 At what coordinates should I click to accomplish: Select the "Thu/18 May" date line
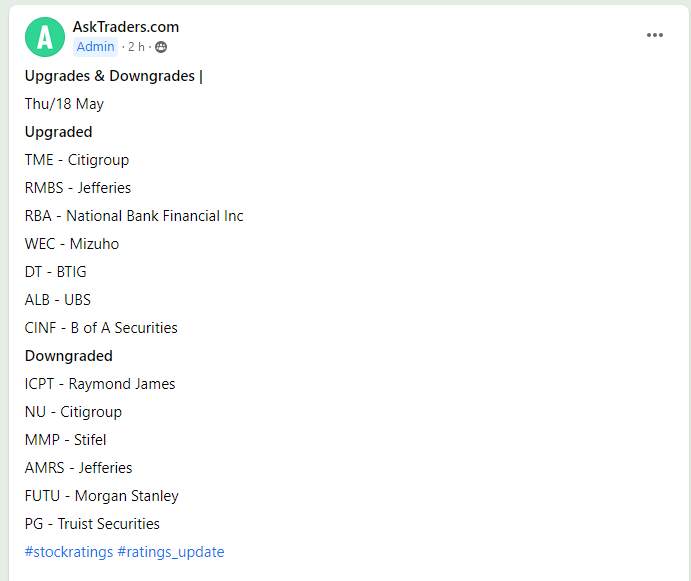[64, 104]
